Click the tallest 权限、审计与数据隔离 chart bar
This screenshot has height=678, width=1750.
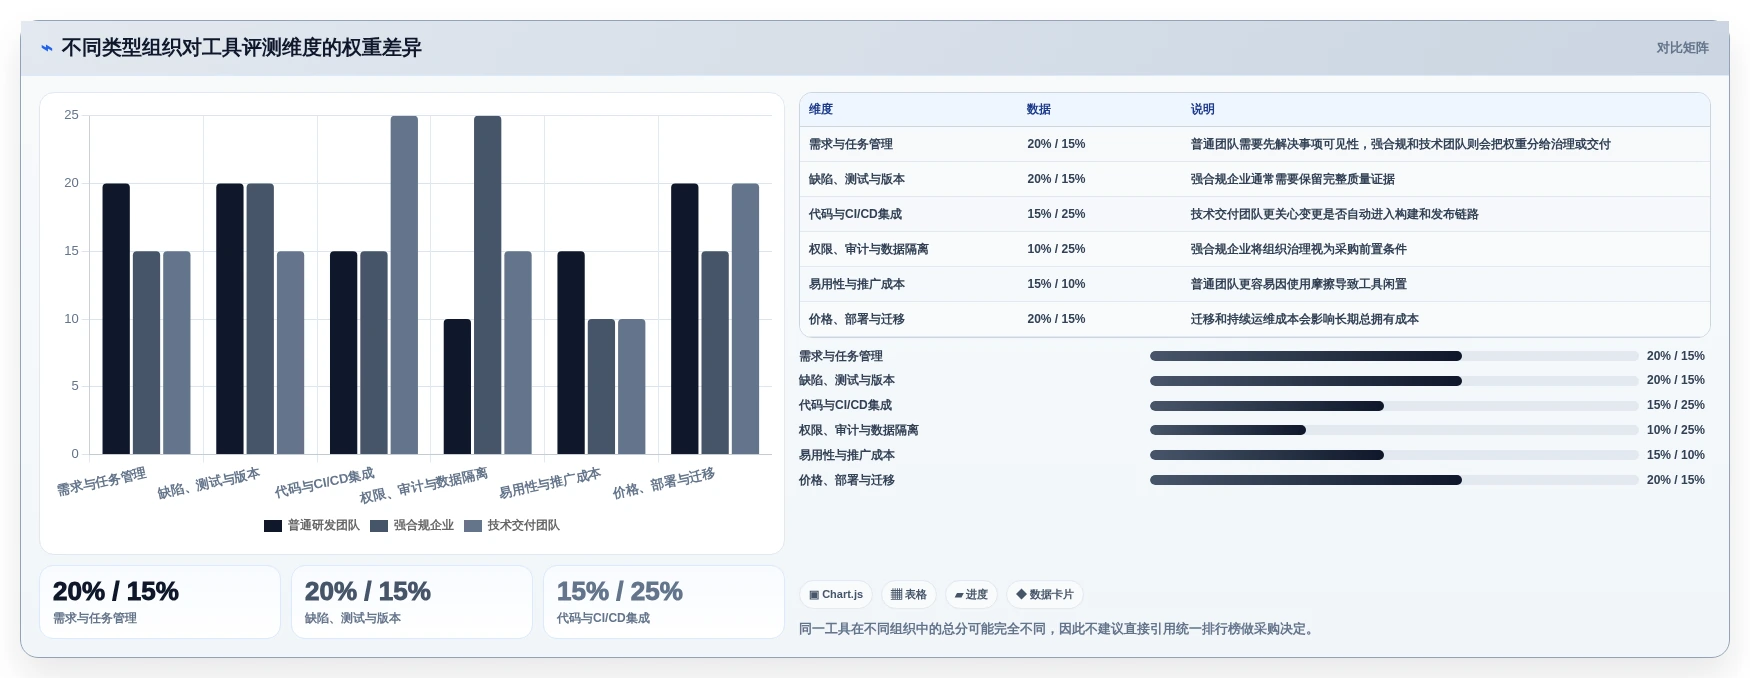click(488, 285)
